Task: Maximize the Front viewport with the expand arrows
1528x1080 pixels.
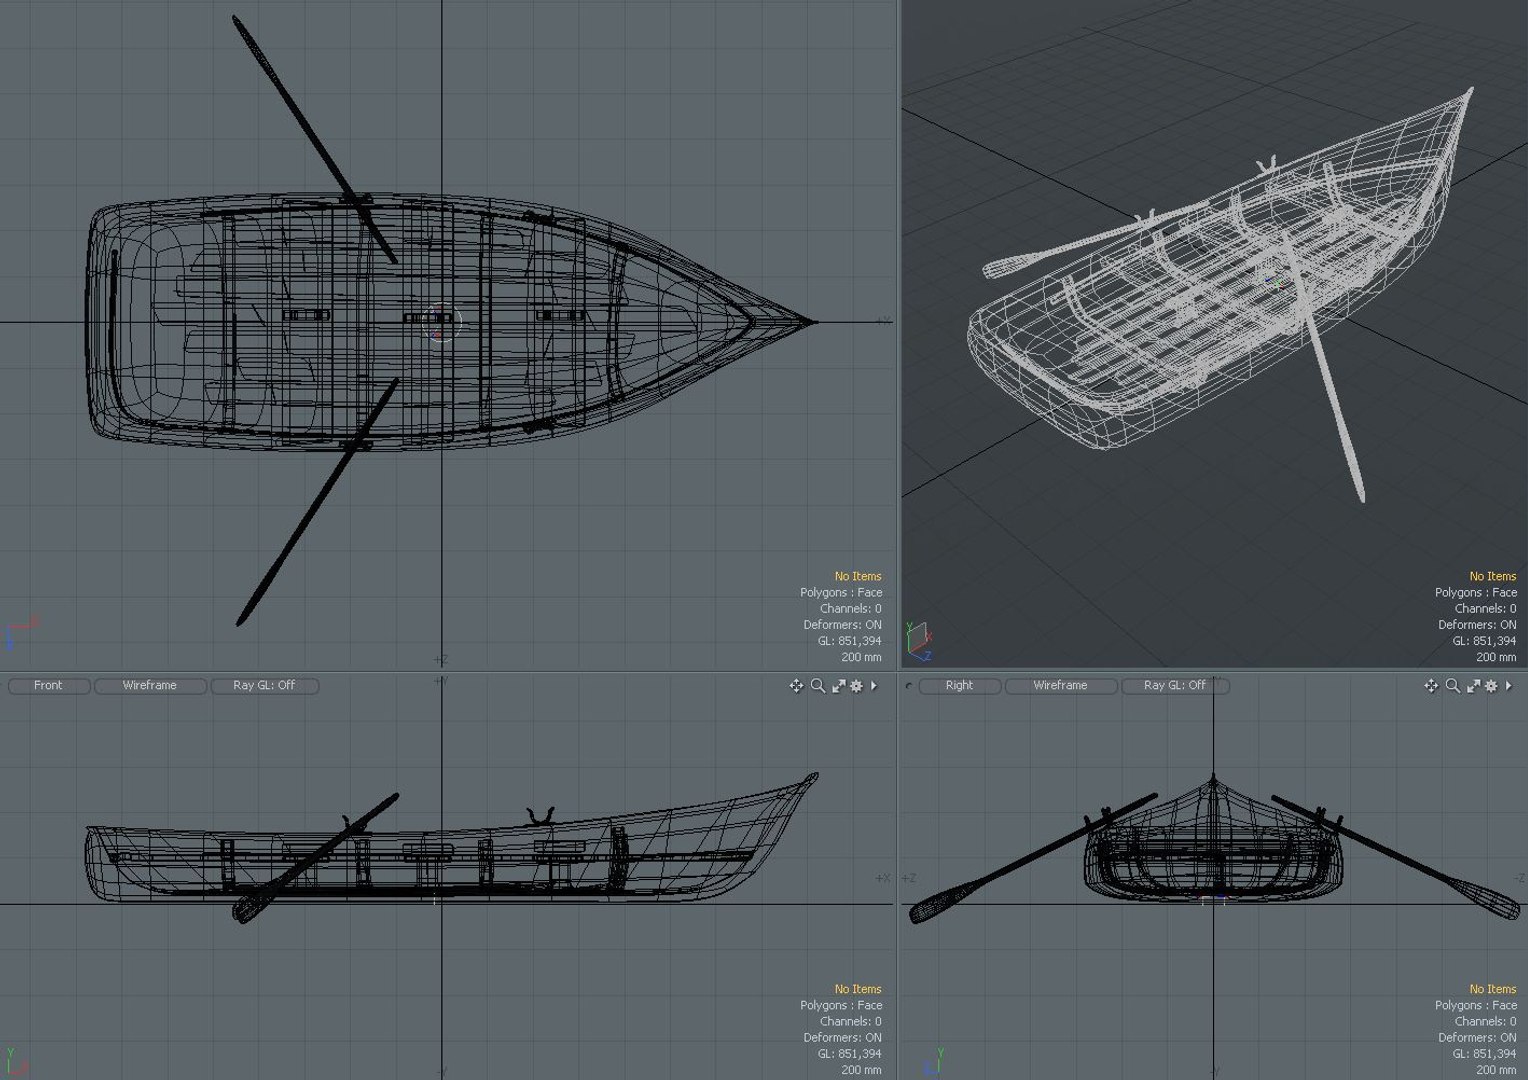Action: [x=838, y=686]
